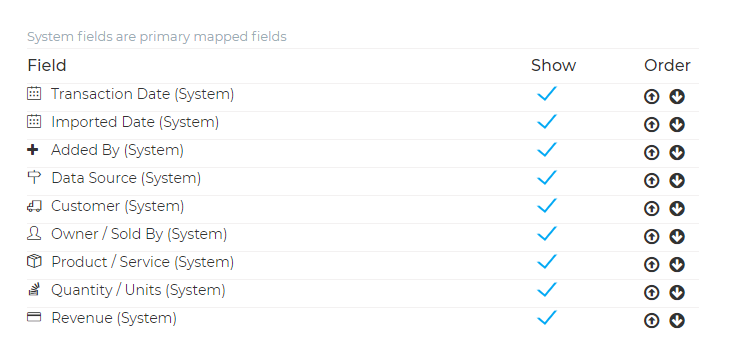Viewport: 739px width, 361px height.
Task: Click the Order column header
Action: (667, 66)
